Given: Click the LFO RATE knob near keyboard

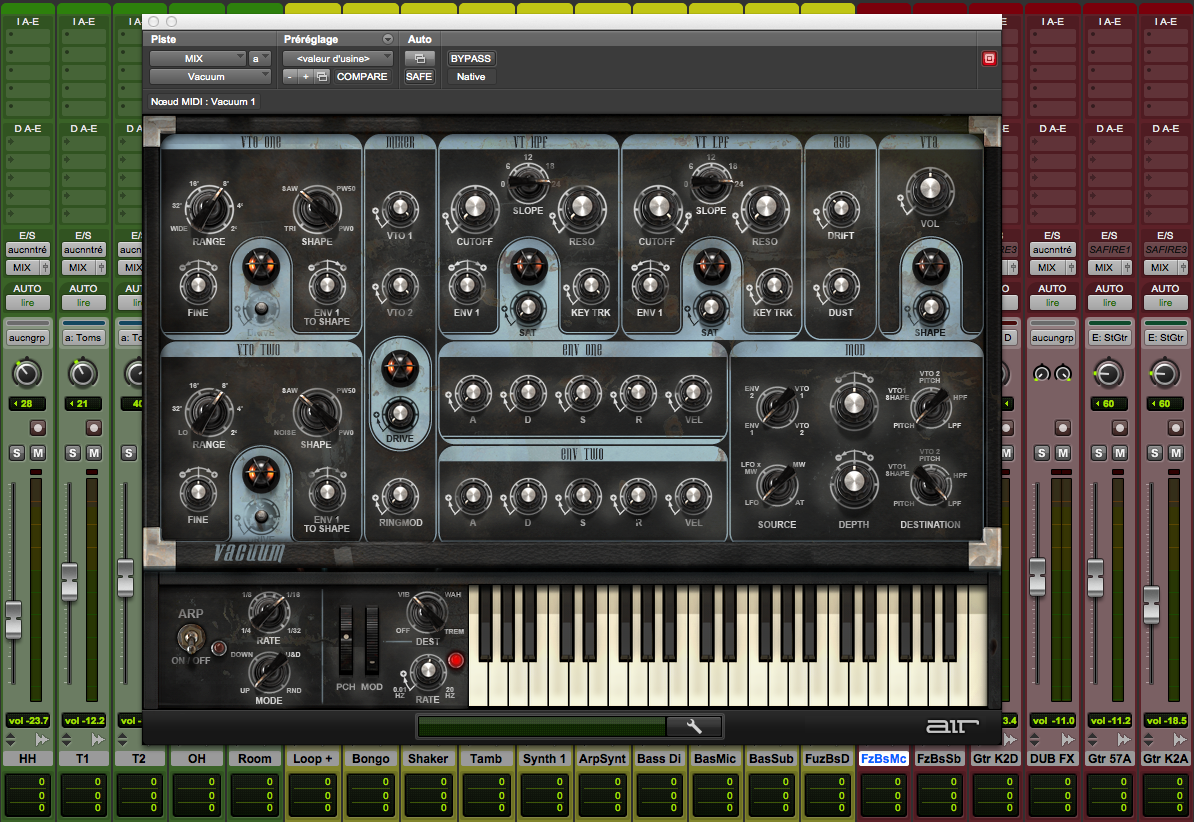Looking at the screenshot, I should click(x=427, y=671).
